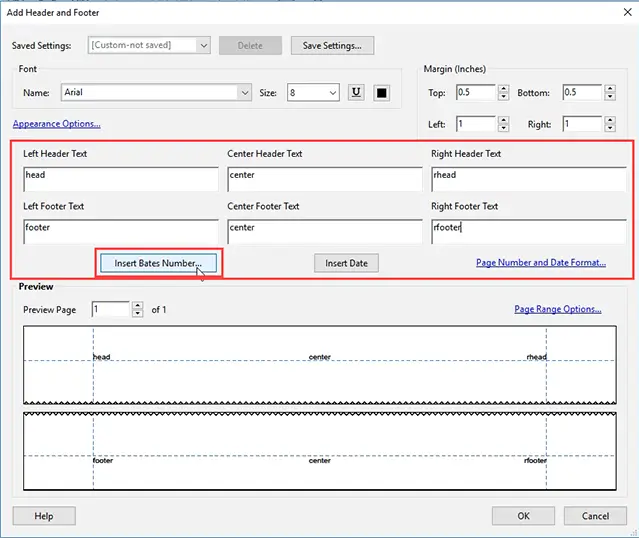Click the footer preview pane showing 'rfooter'
This screenshot has height=538, width=639.
pos(320,451)
